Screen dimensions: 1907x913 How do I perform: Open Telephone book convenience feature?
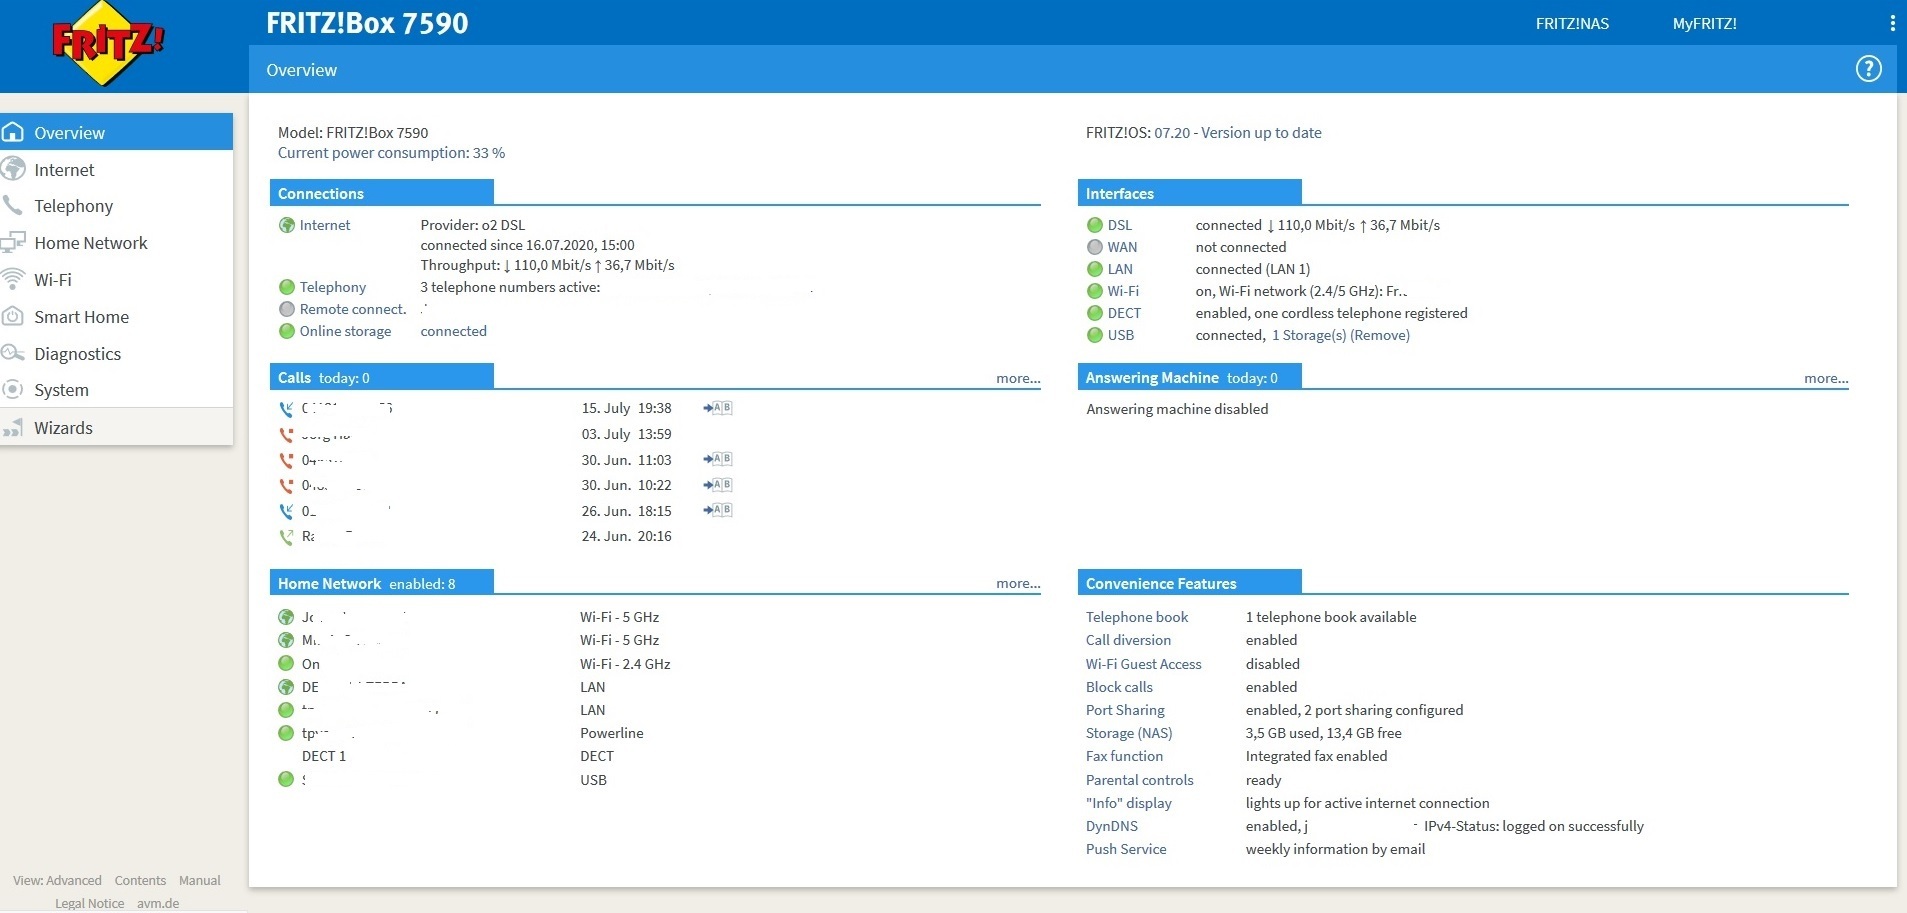[1137, 617]
